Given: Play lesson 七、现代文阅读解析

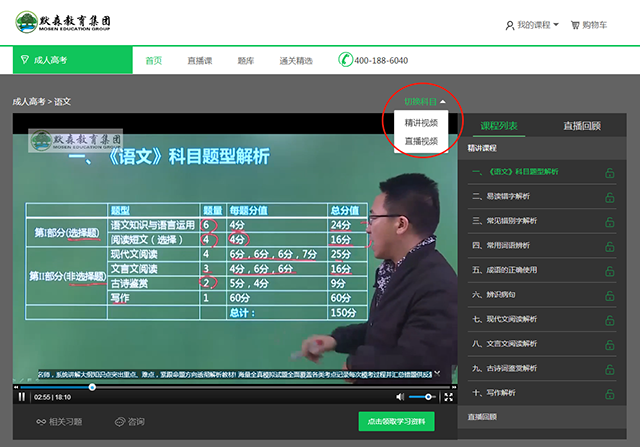Looking at the screenshot, I should 542,319.
